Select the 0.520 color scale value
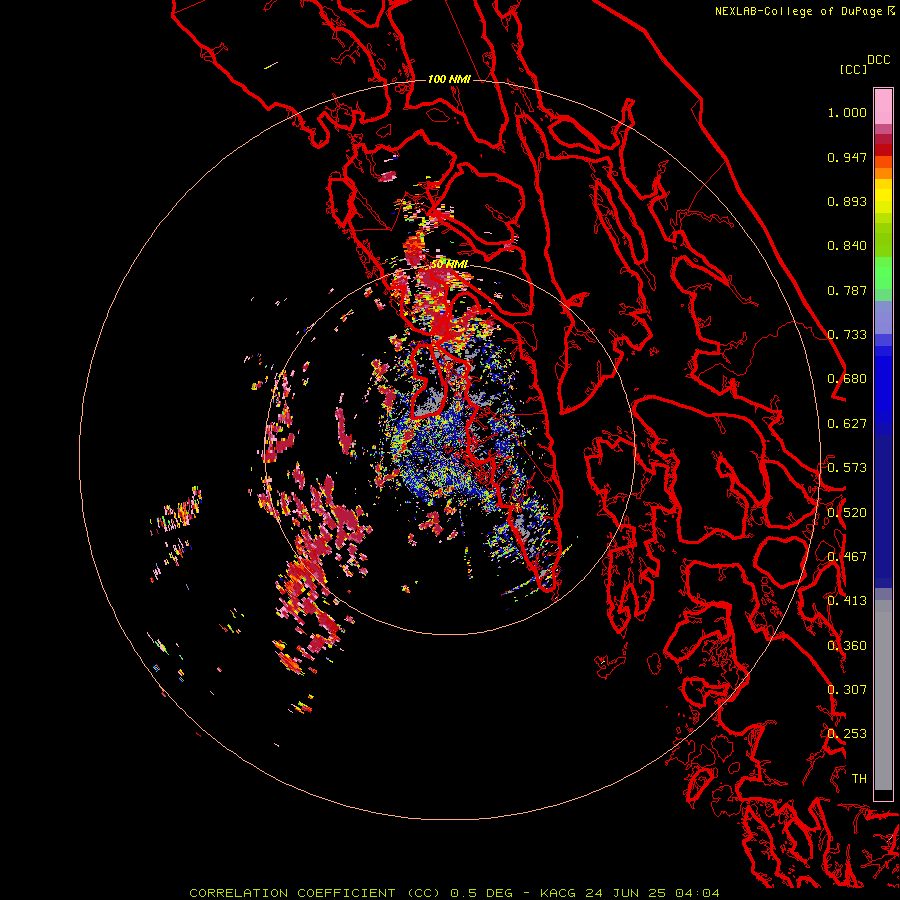This screenshot has width=900, height=900. (847, 513)
